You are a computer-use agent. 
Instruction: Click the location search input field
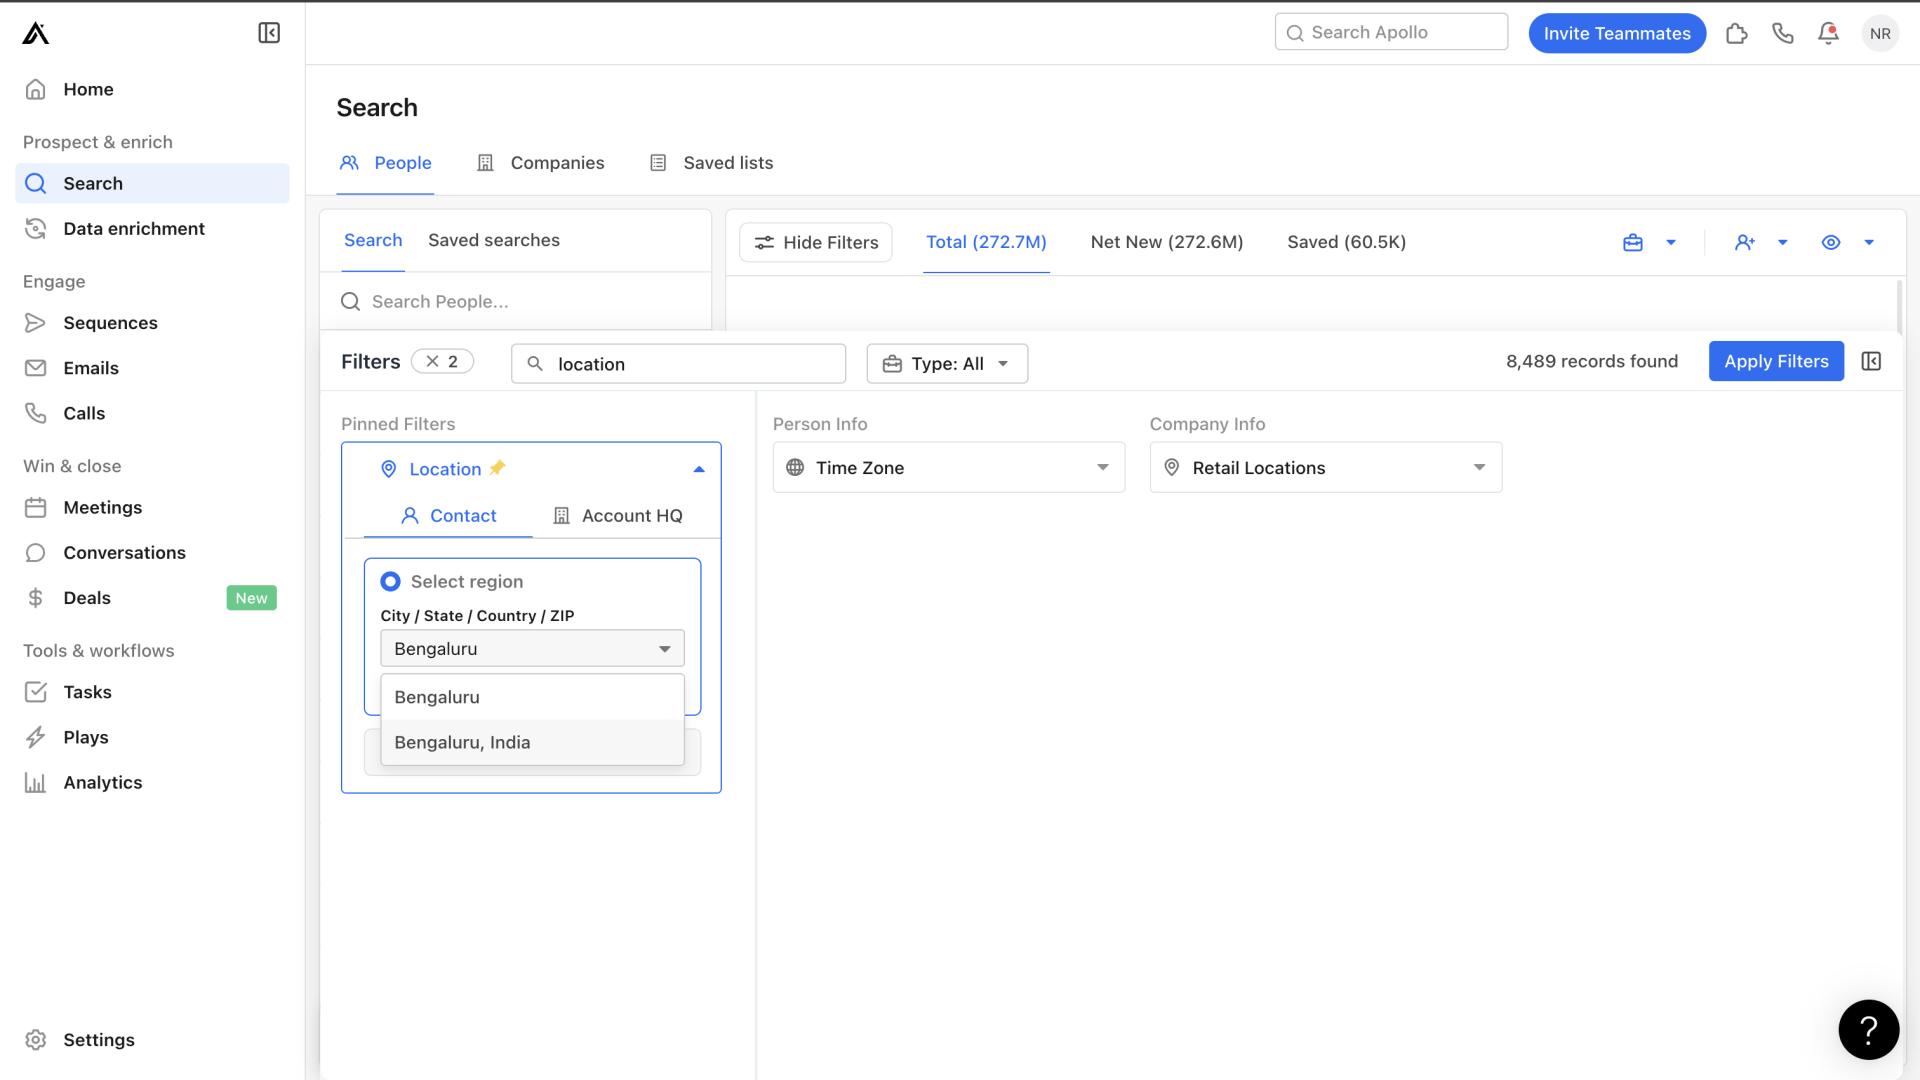pyautogui.click(x=531, y=647)
